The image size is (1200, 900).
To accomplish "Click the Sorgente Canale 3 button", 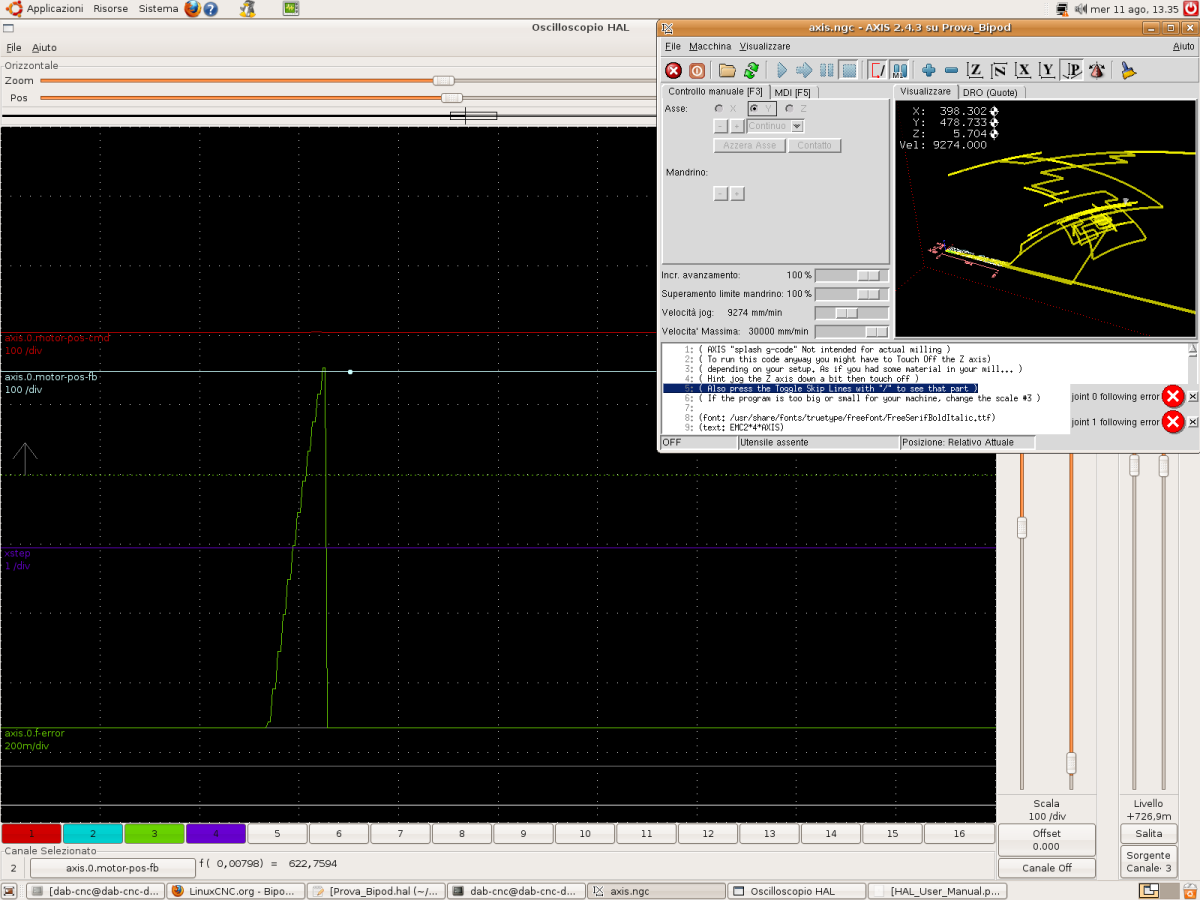I will coord(1148,862).
